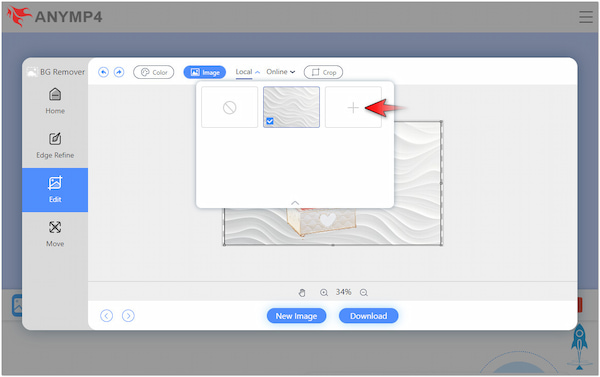Open the Crop tool
Viewport: 600px width, 377px height.
pos(323,72)
